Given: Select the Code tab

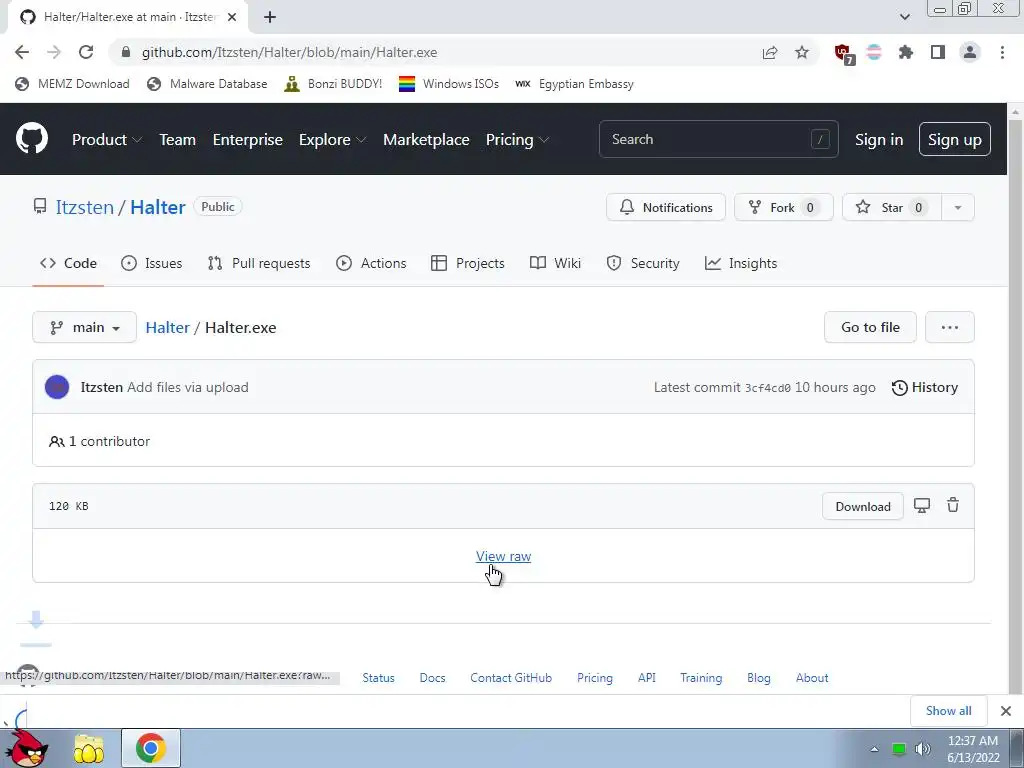Looking at the screenshot, I should point(68,263).
